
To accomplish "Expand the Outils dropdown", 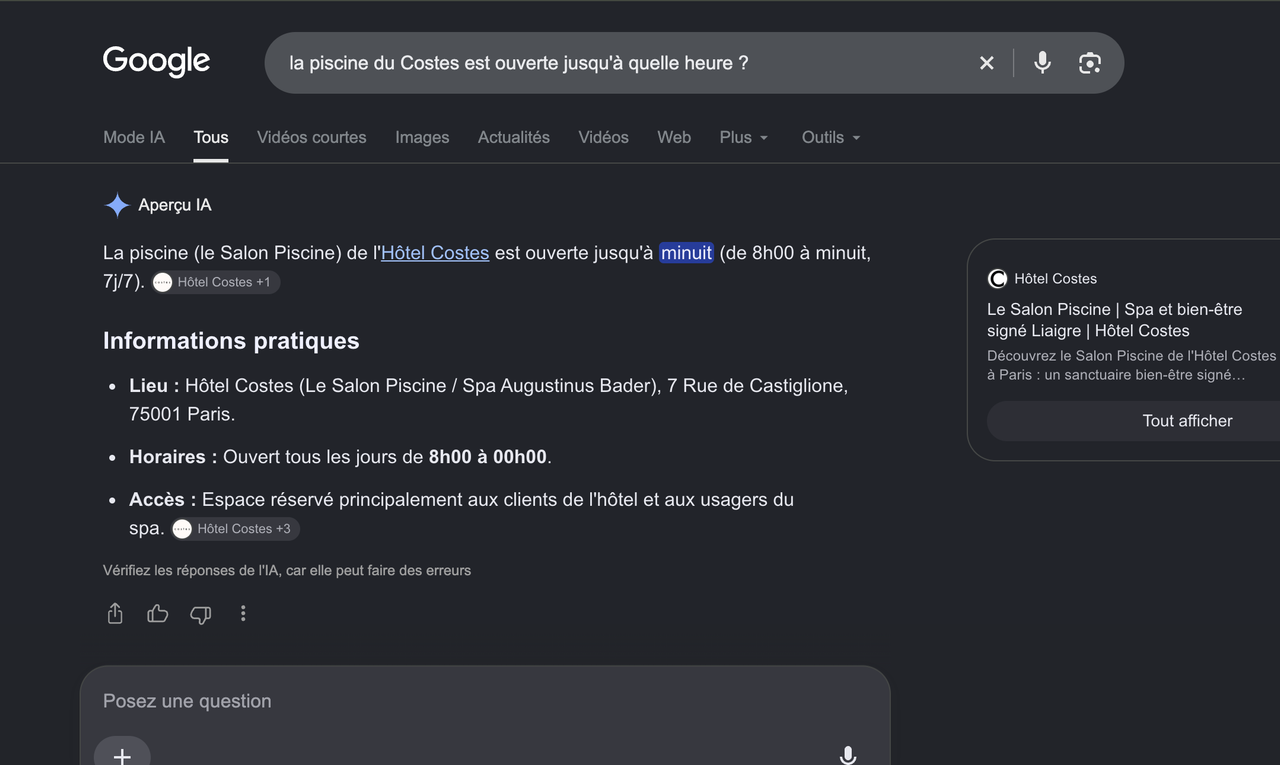I will [x=831, y=137].
